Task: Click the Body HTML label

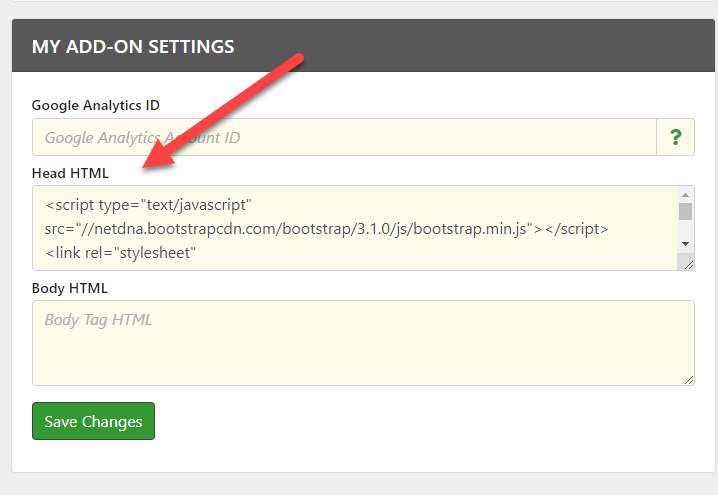Action: [70, 288]
